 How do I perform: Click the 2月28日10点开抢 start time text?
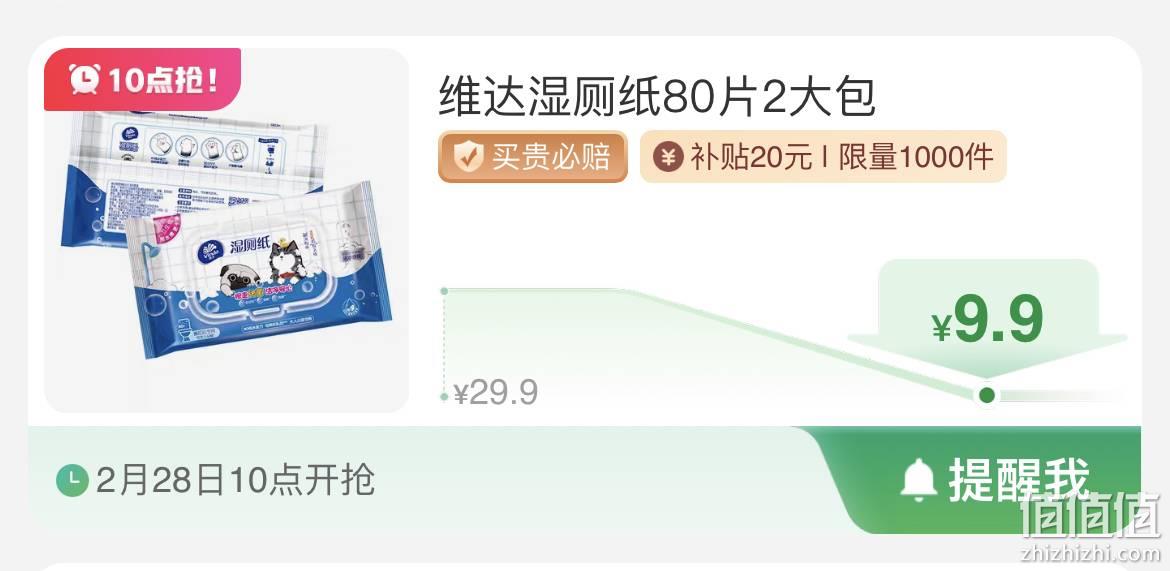[235, 481]
